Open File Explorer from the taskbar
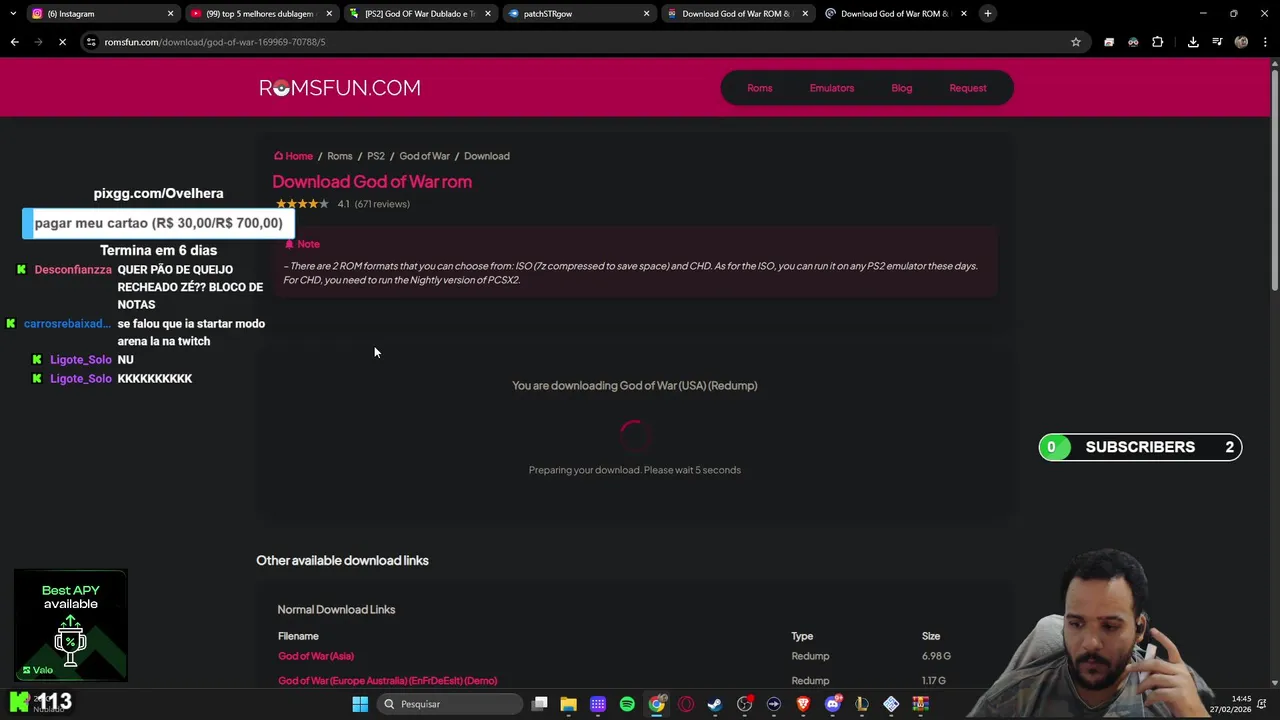1280x720 pixels. point(569,704)
